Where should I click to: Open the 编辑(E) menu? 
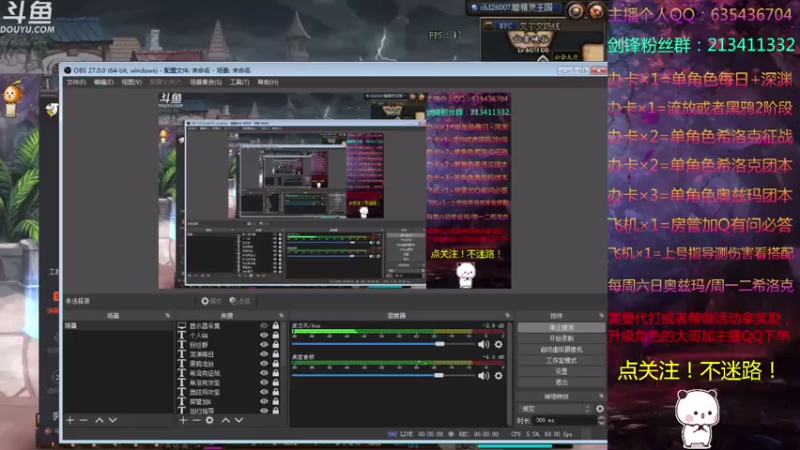104,82
